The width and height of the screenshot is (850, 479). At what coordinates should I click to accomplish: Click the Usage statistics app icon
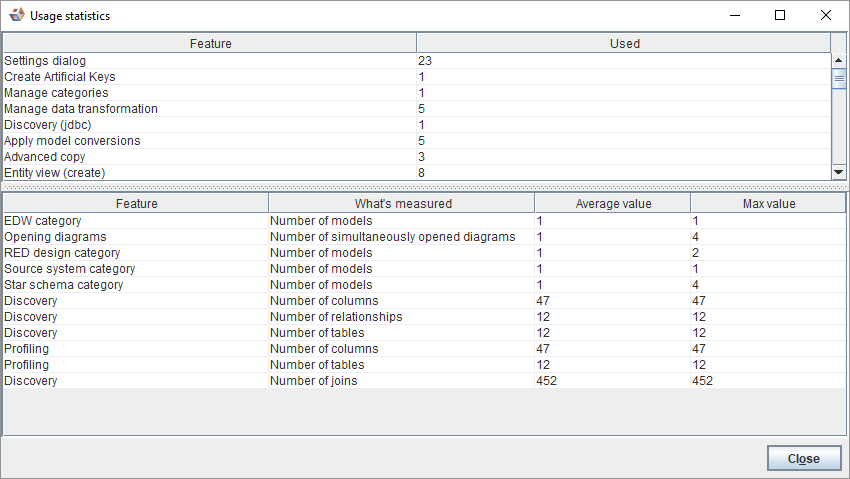16,16
